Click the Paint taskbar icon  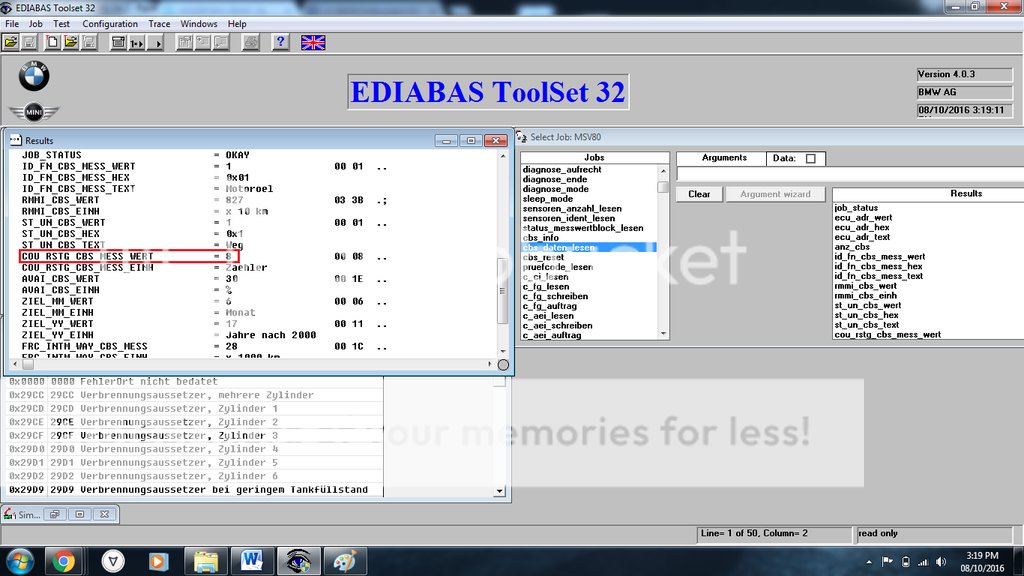pyautogui.click(x=344, y=562)
